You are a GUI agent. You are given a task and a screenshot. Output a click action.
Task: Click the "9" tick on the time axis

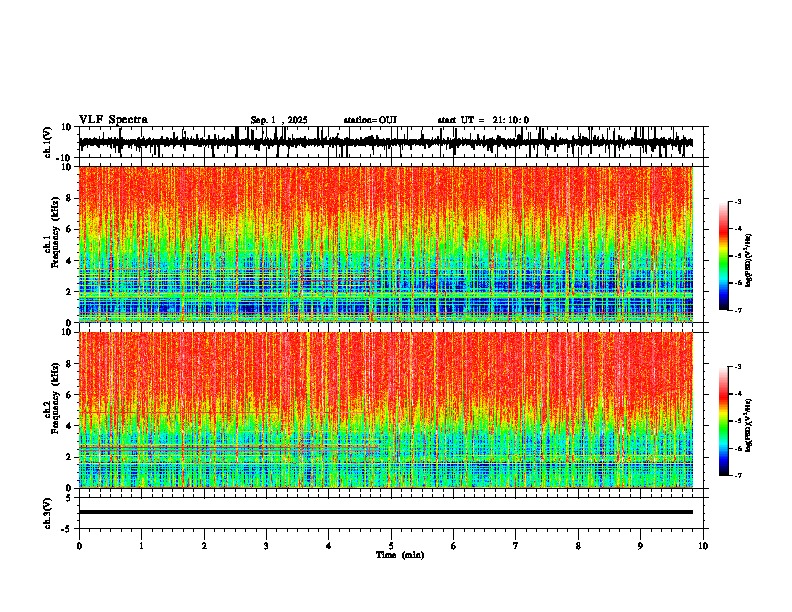[640, 546]
